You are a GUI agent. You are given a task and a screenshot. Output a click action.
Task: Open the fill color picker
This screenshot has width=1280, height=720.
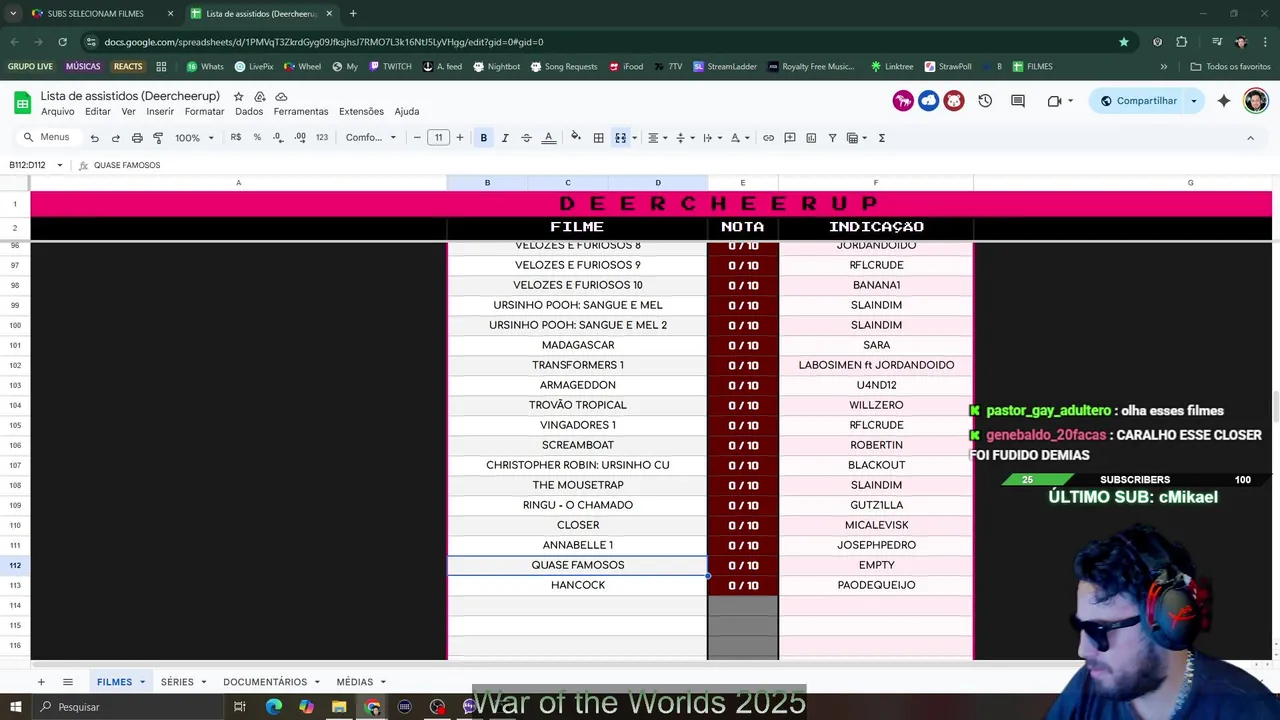pos(576,138)
